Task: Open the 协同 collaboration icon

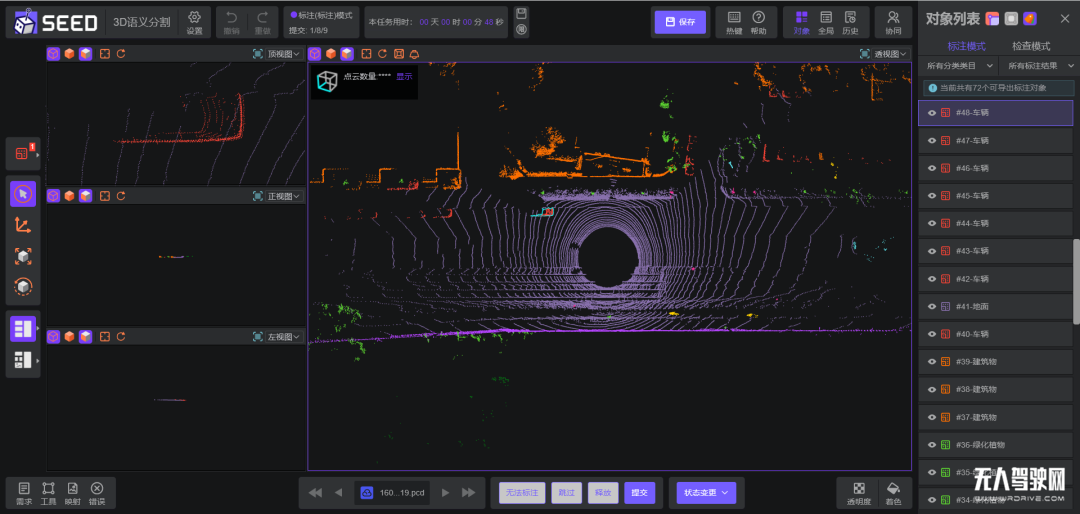Action: (x=893, y=22)
